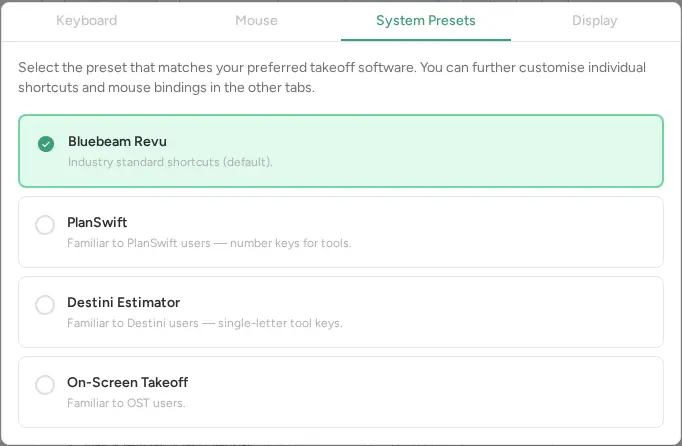Viewport: 682px width, 446px height.
Task: Choose the Destini Estimator radio button
Action: pos(45,305)
